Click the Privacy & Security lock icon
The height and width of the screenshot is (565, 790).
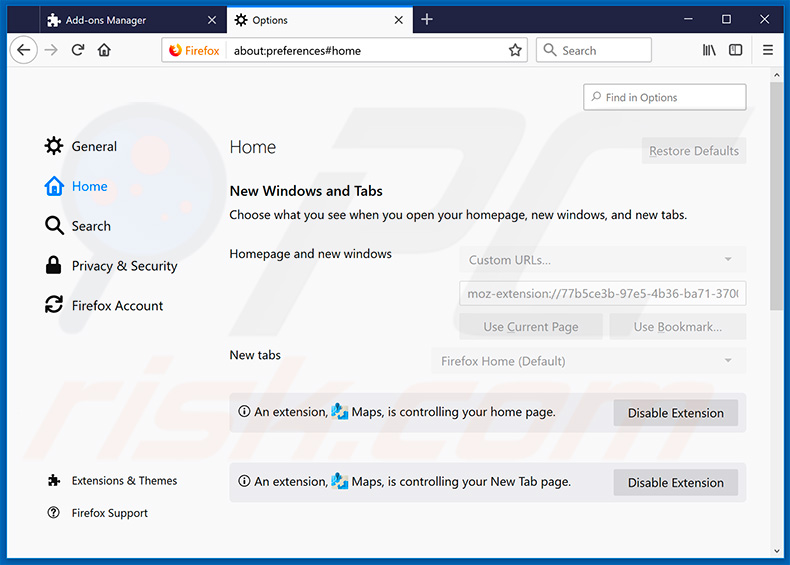[53, 265]
